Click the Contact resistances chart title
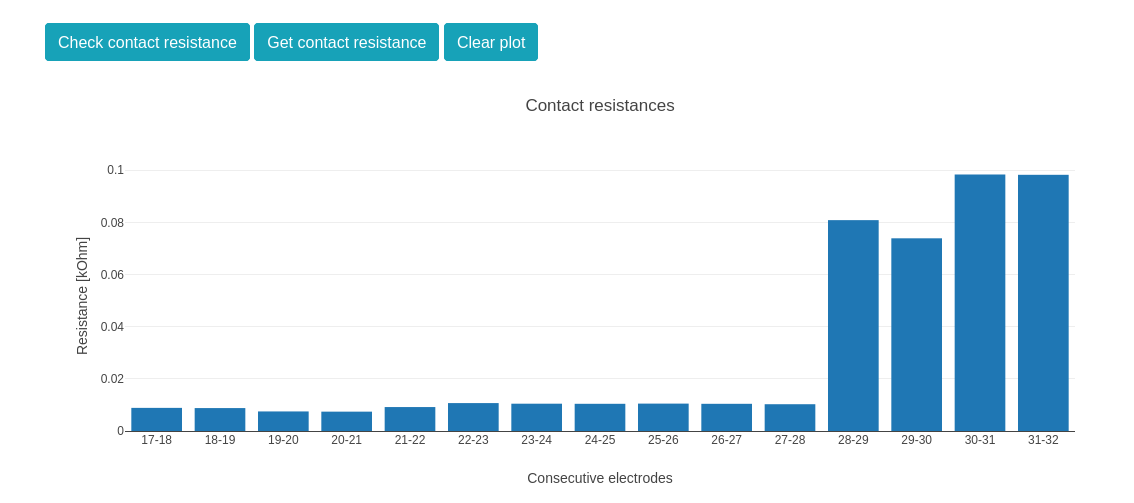 tap(599, 106)
